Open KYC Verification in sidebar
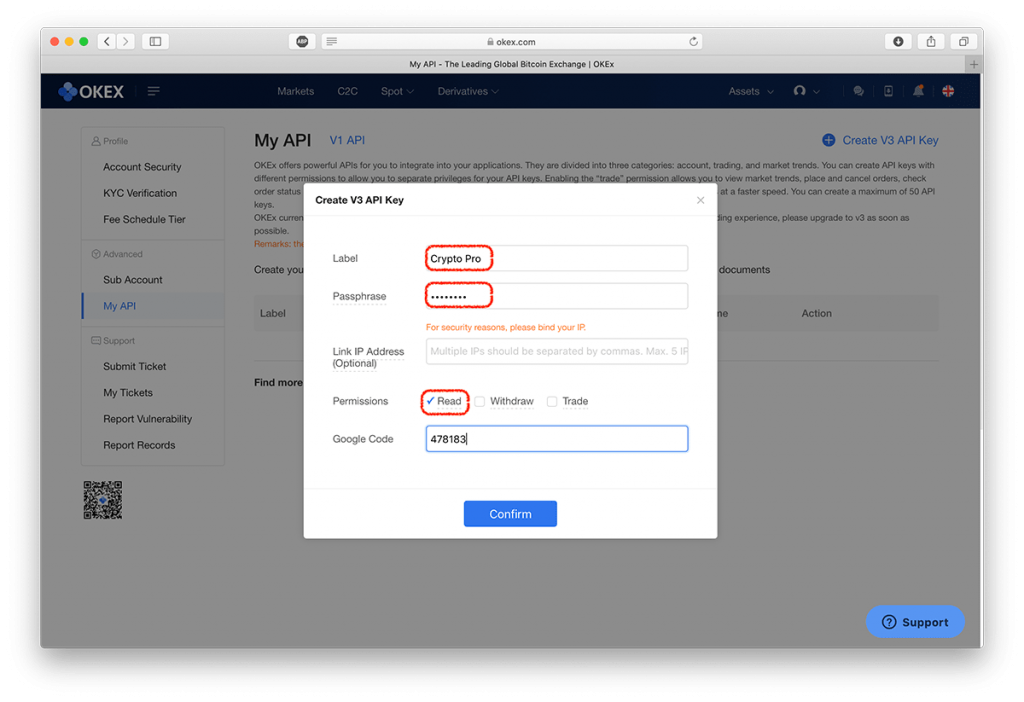1024x702 pixels. 140,193
